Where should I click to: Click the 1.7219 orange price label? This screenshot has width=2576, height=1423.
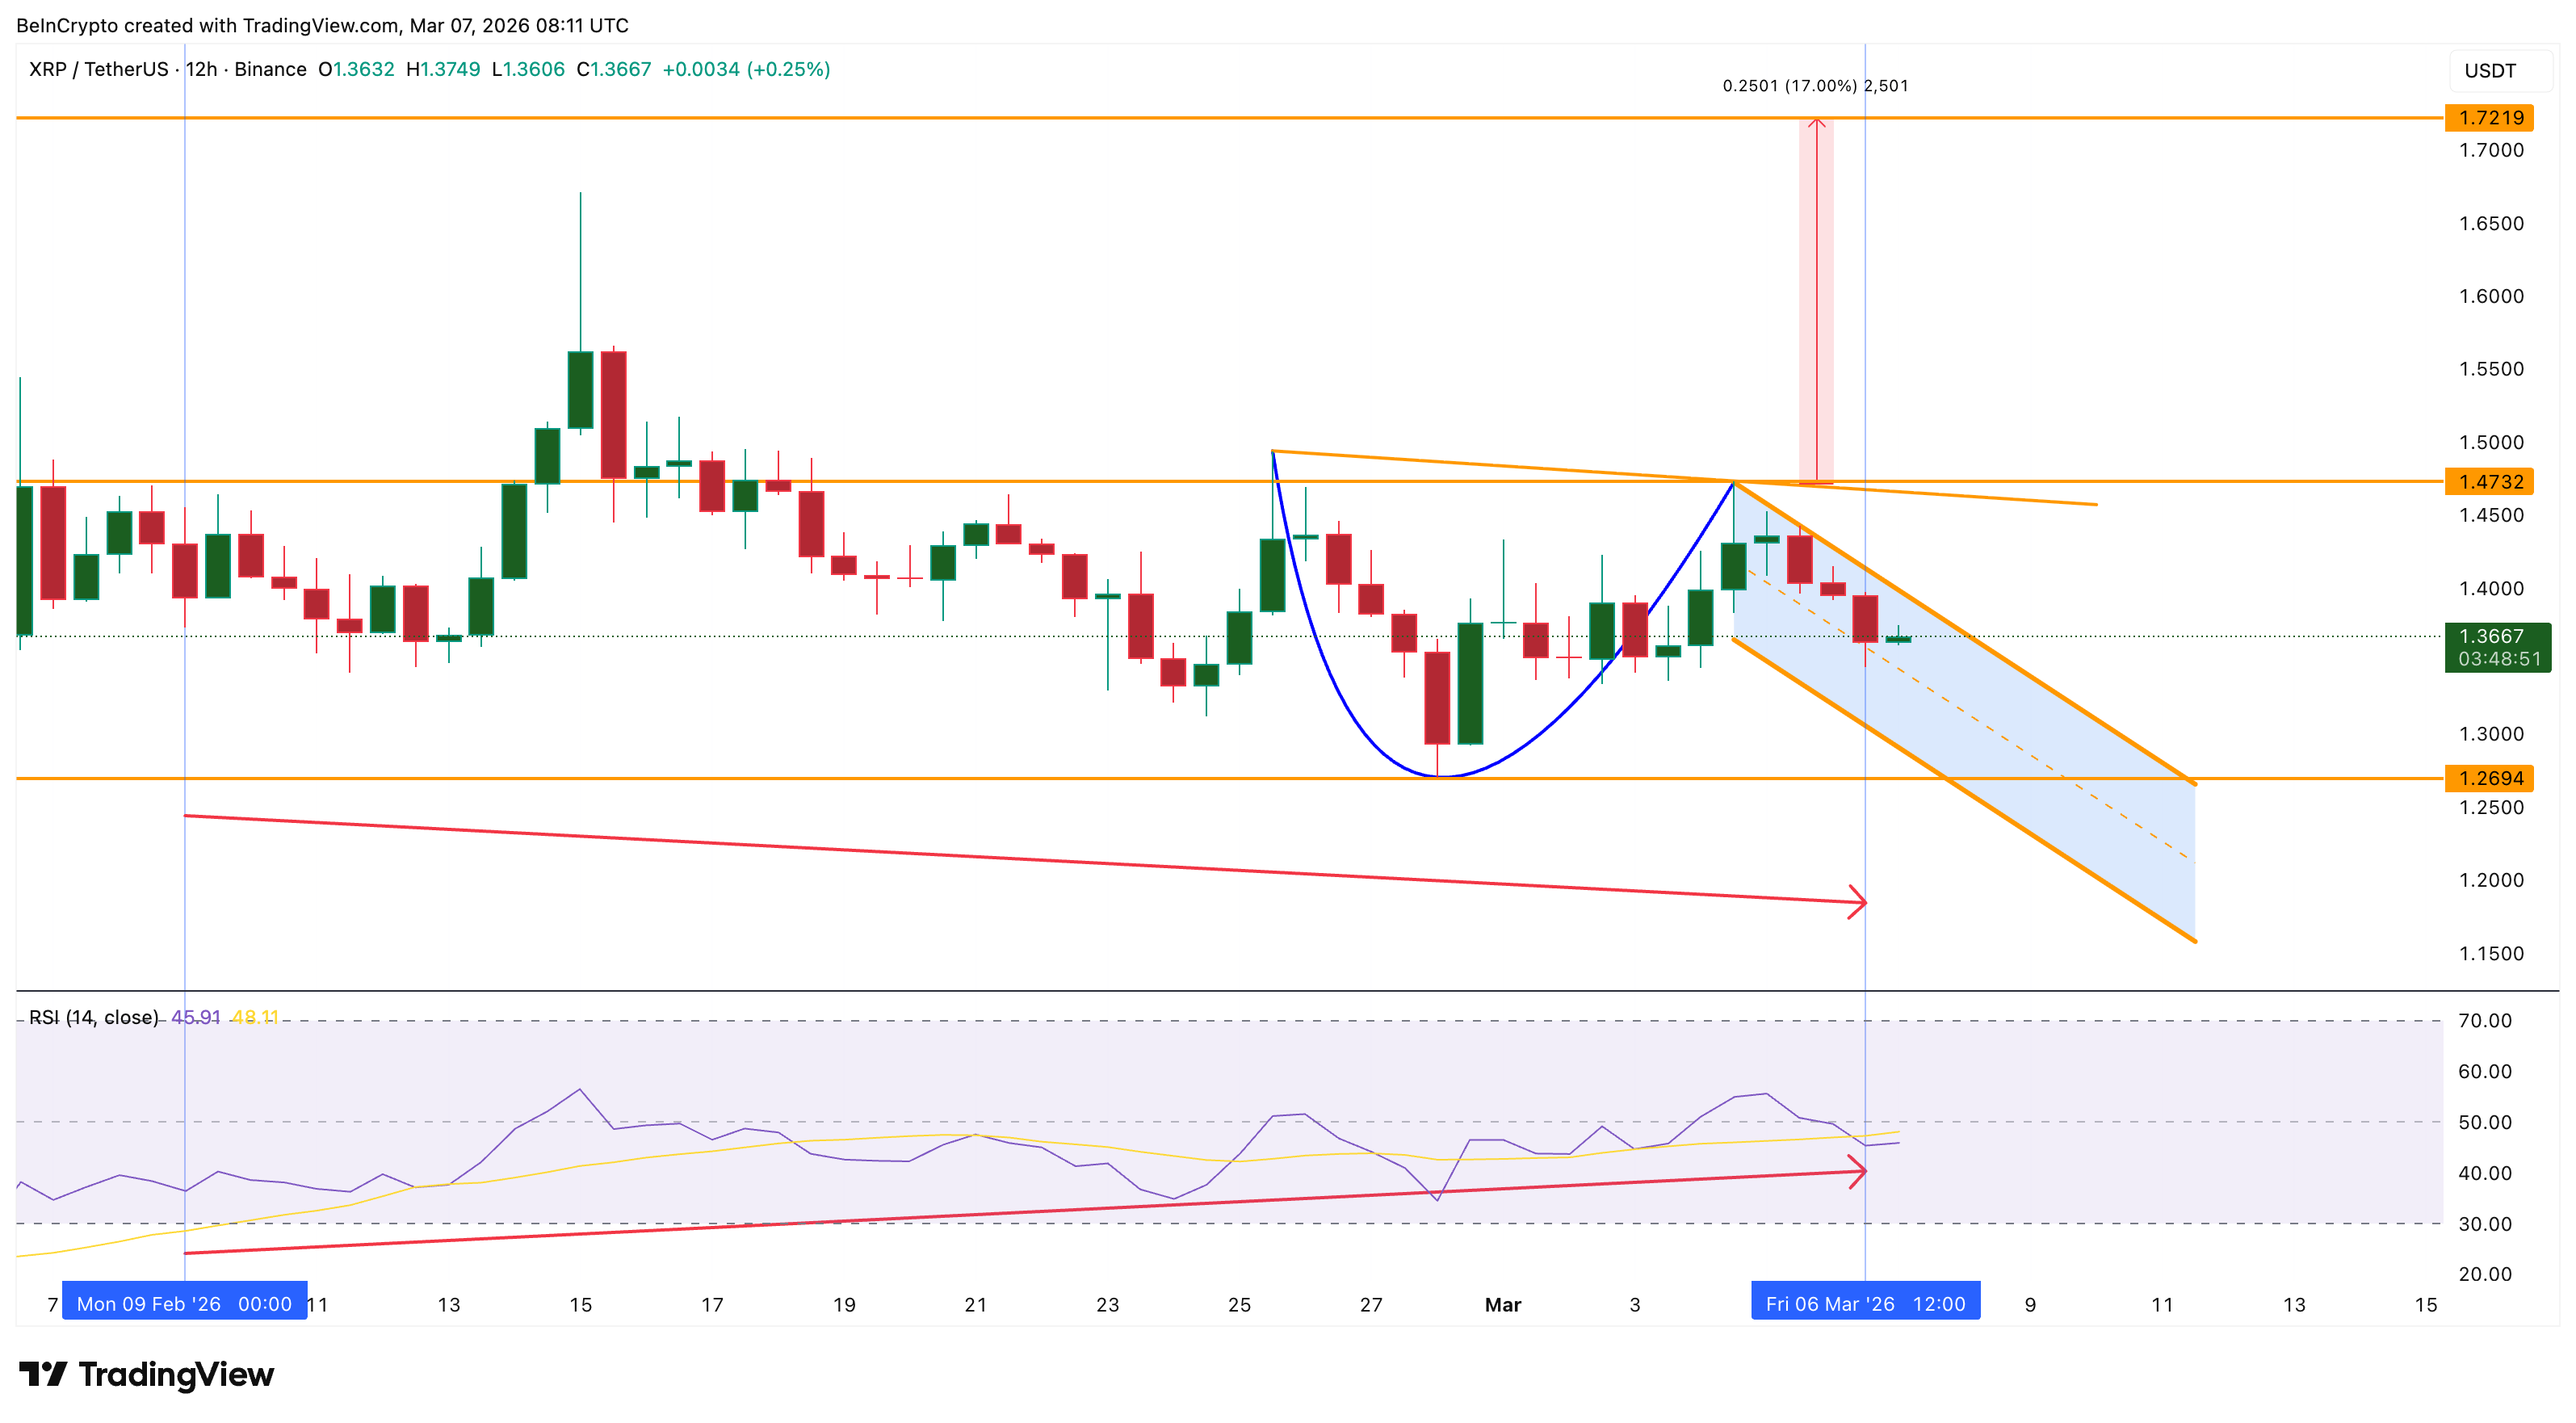(x=2489, y=118)
